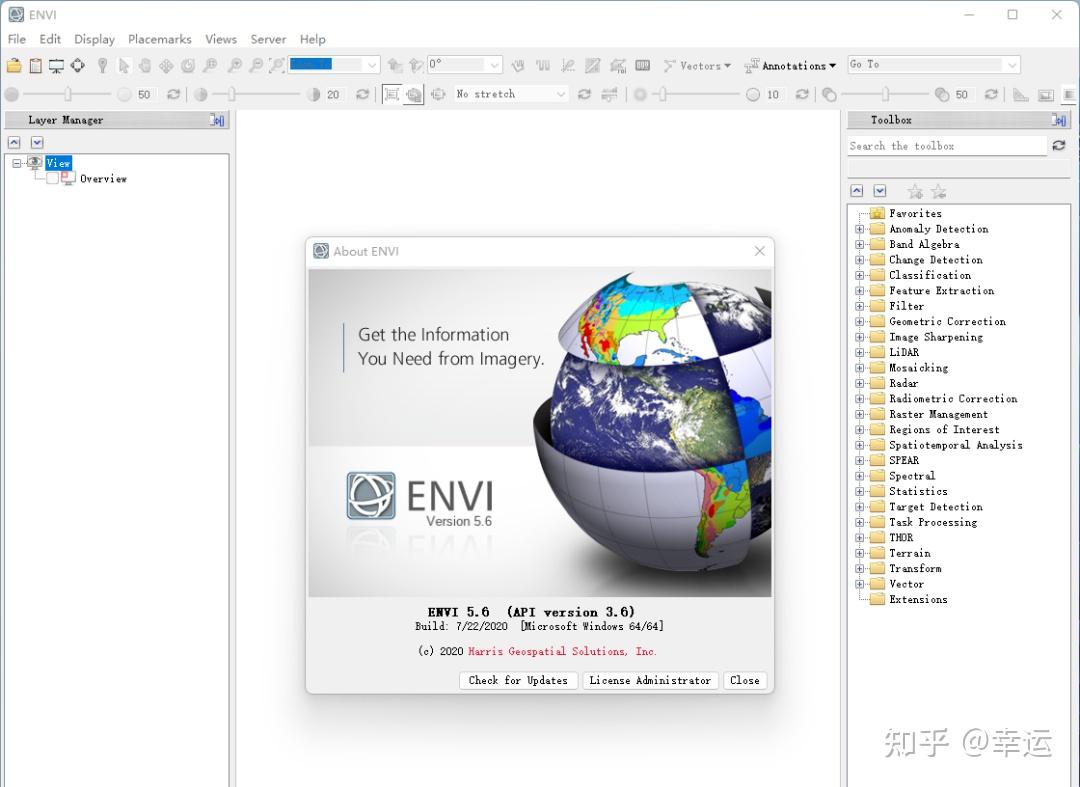Screen dimensions: 1080x787
Task: Check for Updates in the About dialog
Action: click(517, 680)
